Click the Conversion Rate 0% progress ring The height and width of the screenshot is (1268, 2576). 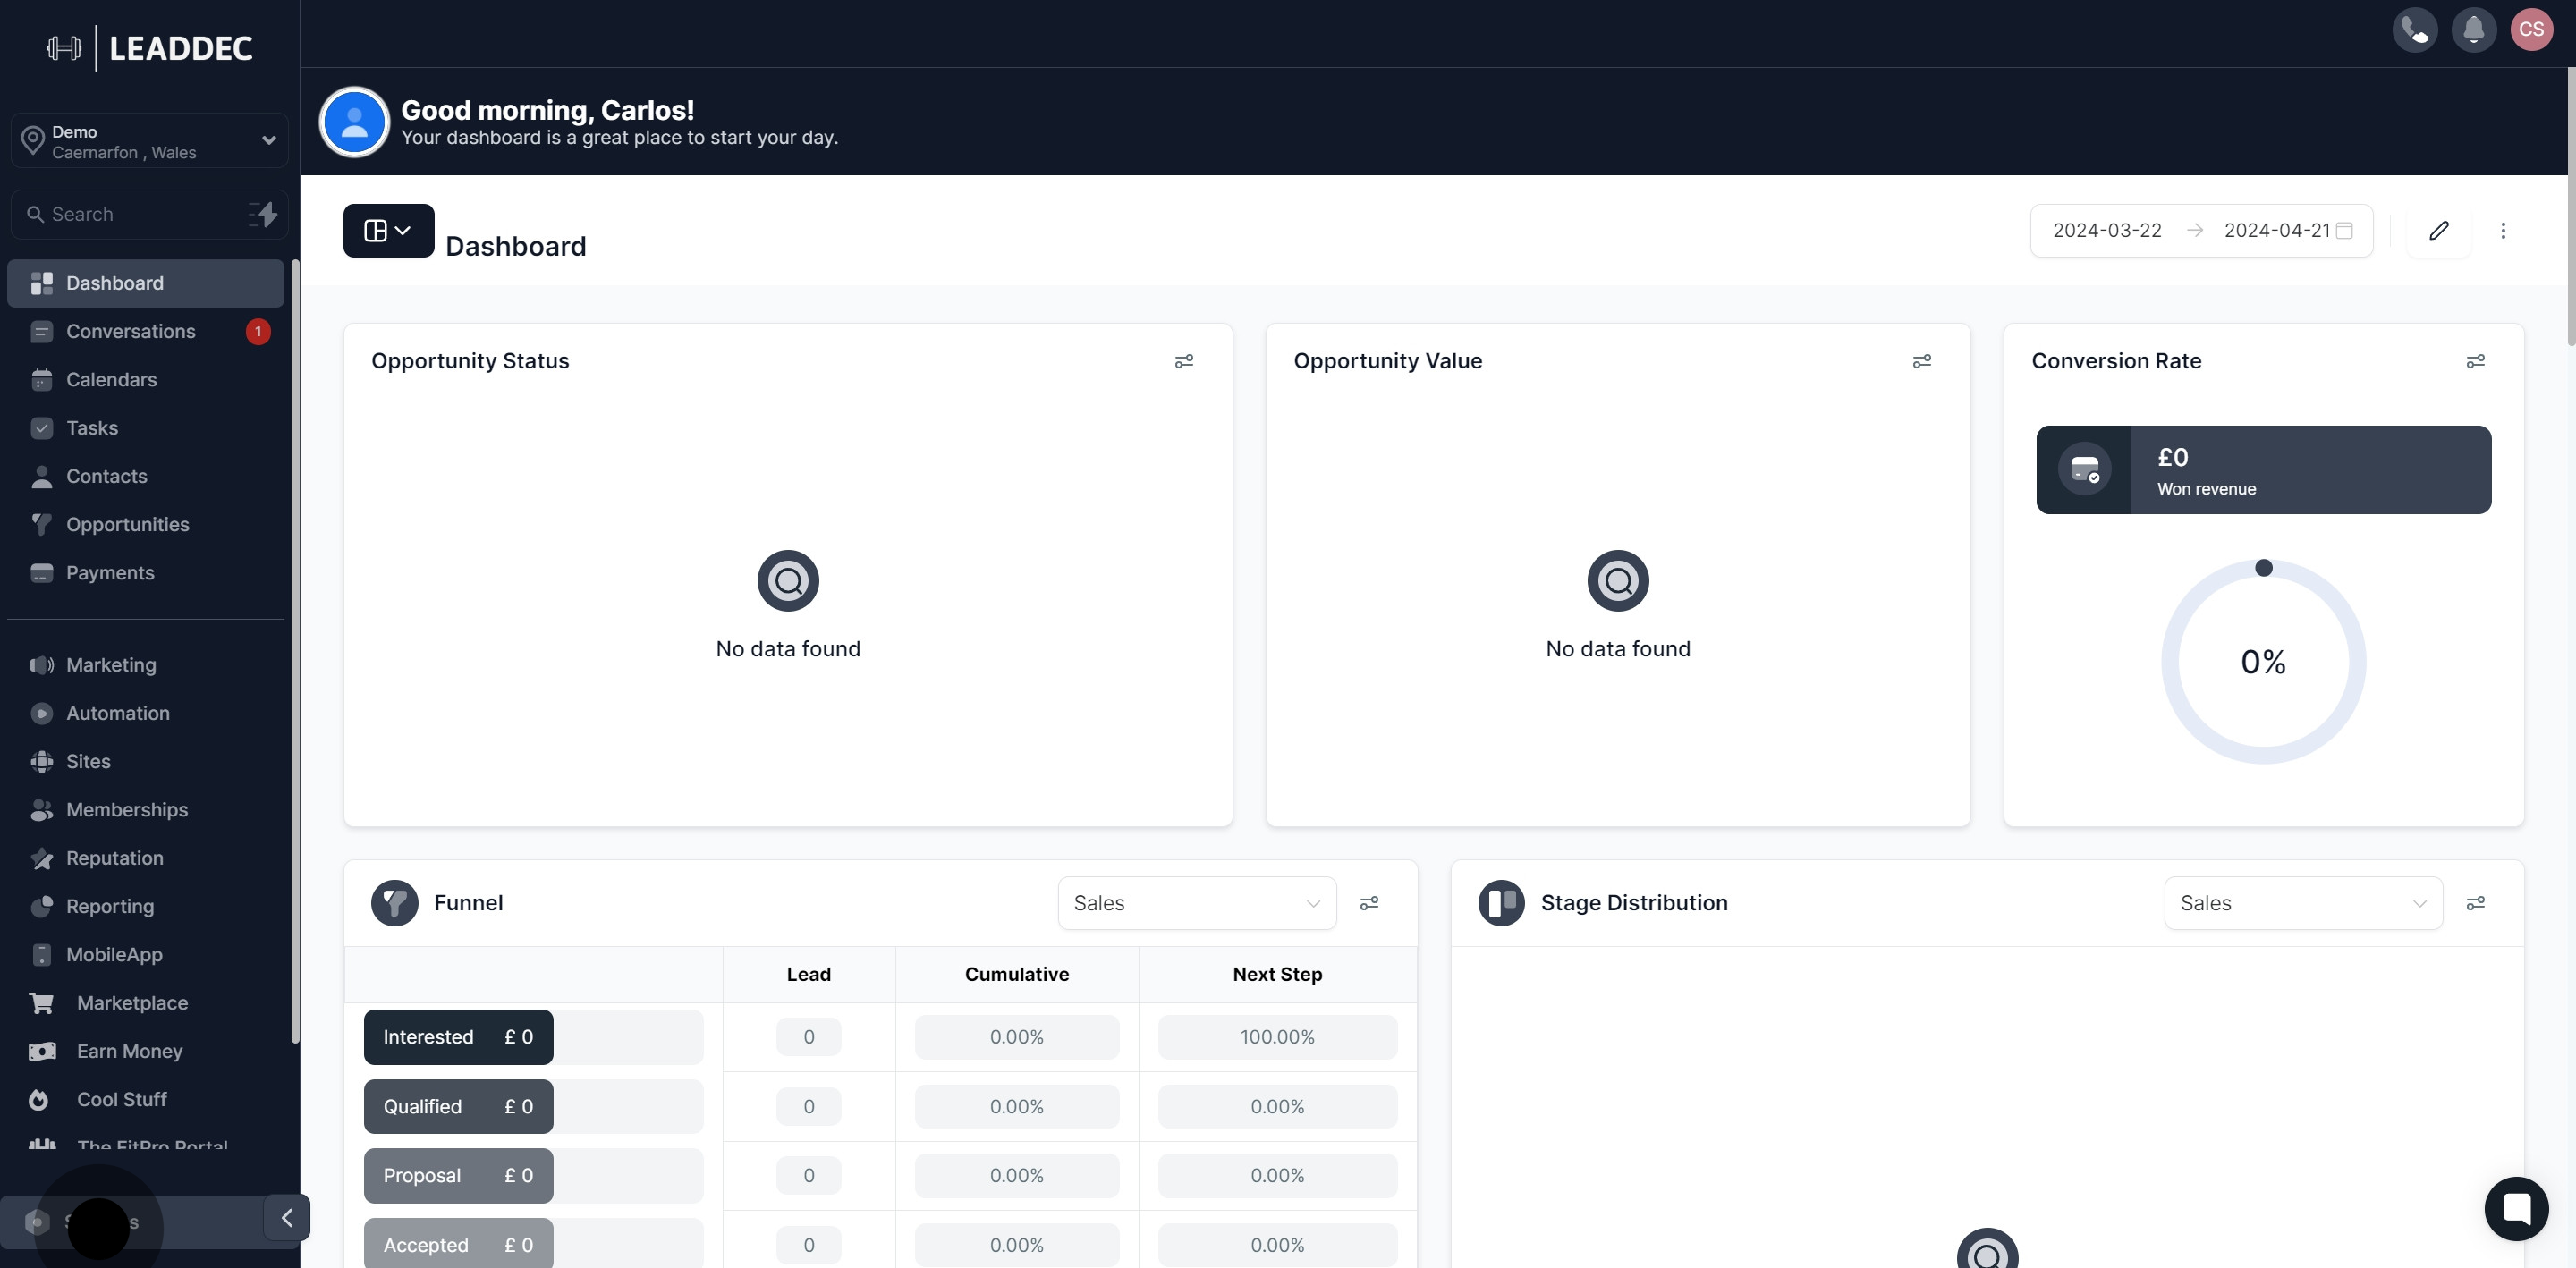[2264, 662]
